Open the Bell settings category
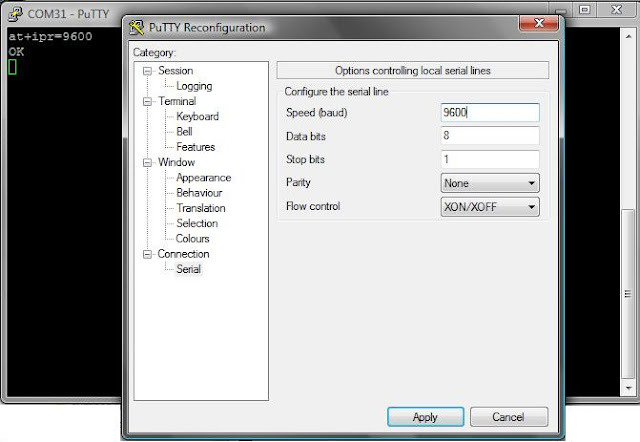 pos(184,131)
